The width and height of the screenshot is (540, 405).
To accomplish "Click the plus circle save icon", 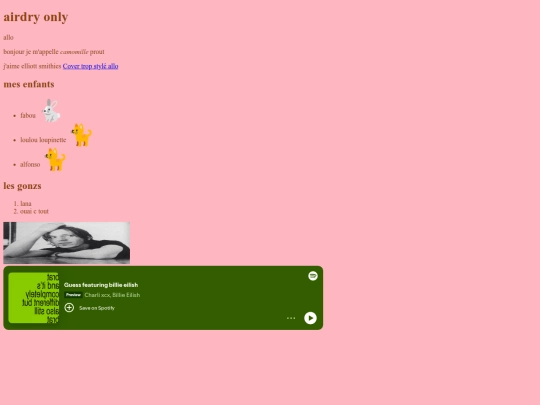I will (x=69, y=308).
